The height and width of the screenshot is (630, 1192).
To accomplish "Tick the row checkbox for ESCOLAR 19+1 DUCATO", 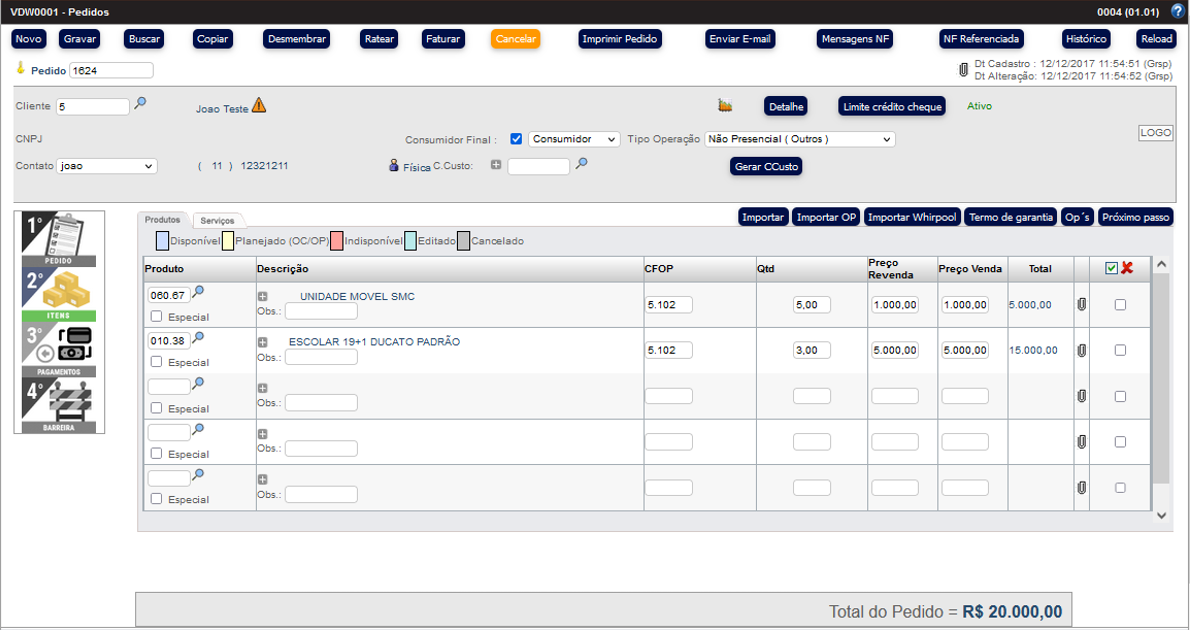I will pos(1120,350).
